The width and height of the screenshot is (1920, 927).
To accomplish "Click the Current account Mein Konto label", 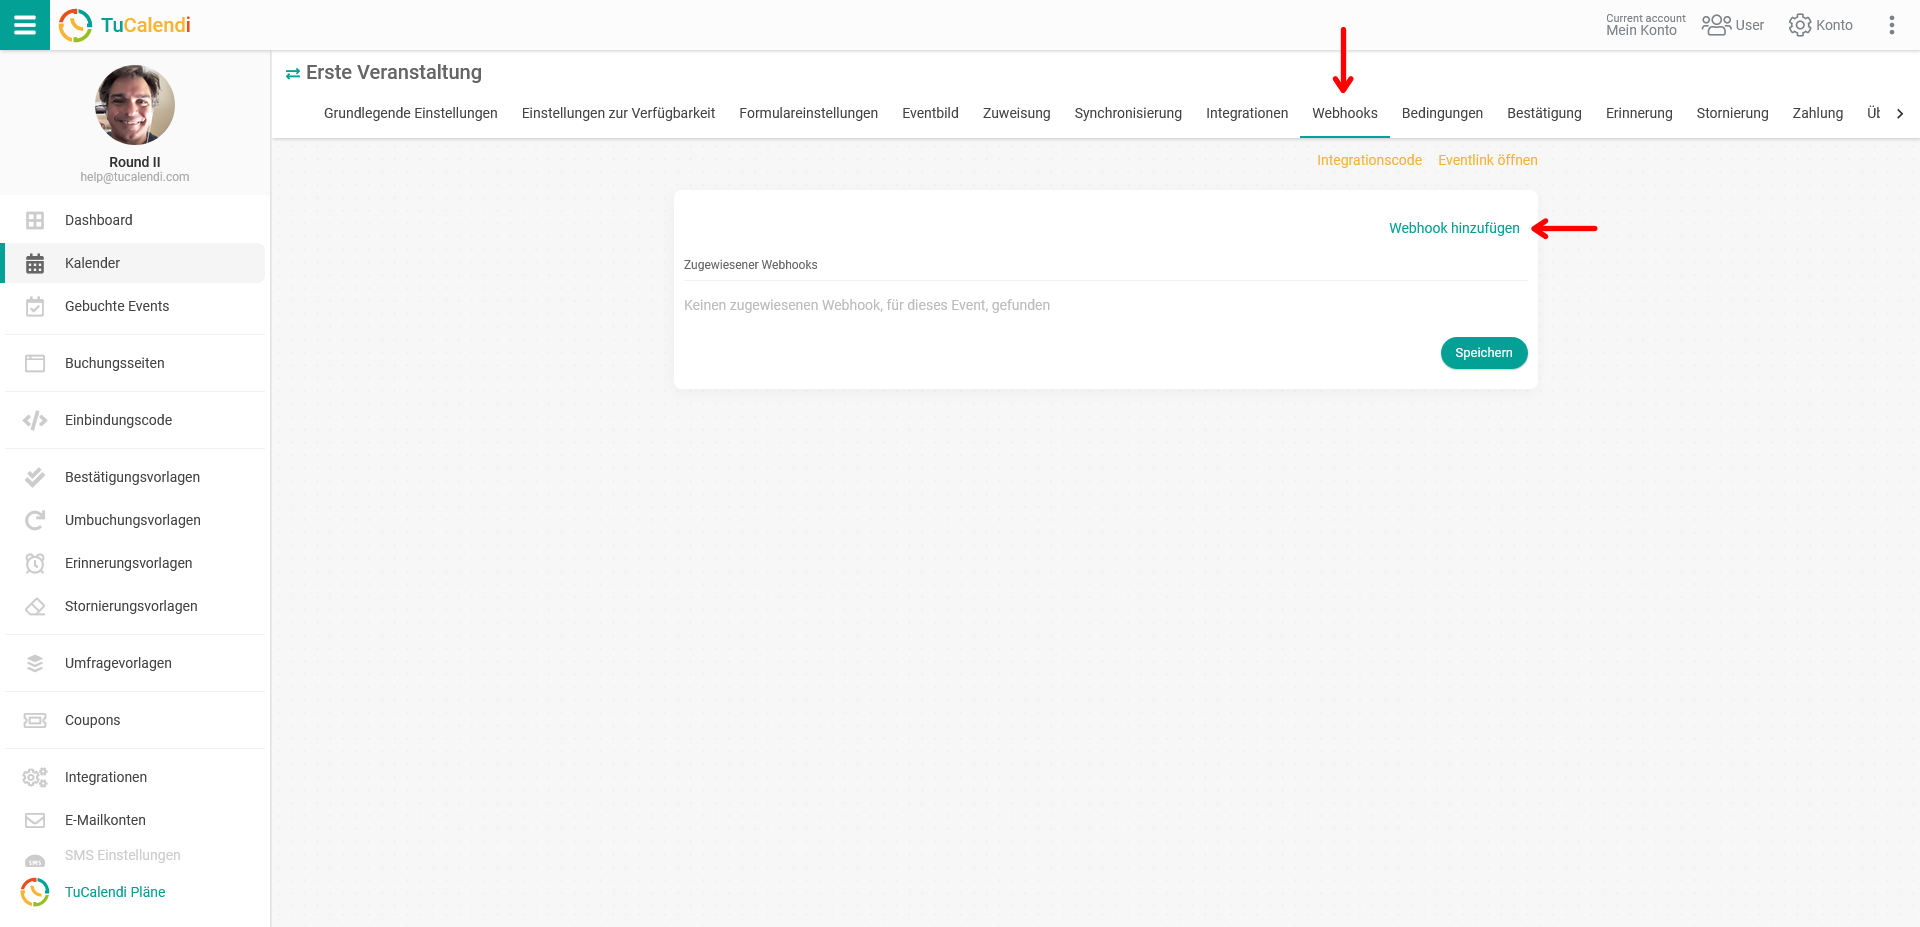I will pyautogui.click(x=1645, y=25).
